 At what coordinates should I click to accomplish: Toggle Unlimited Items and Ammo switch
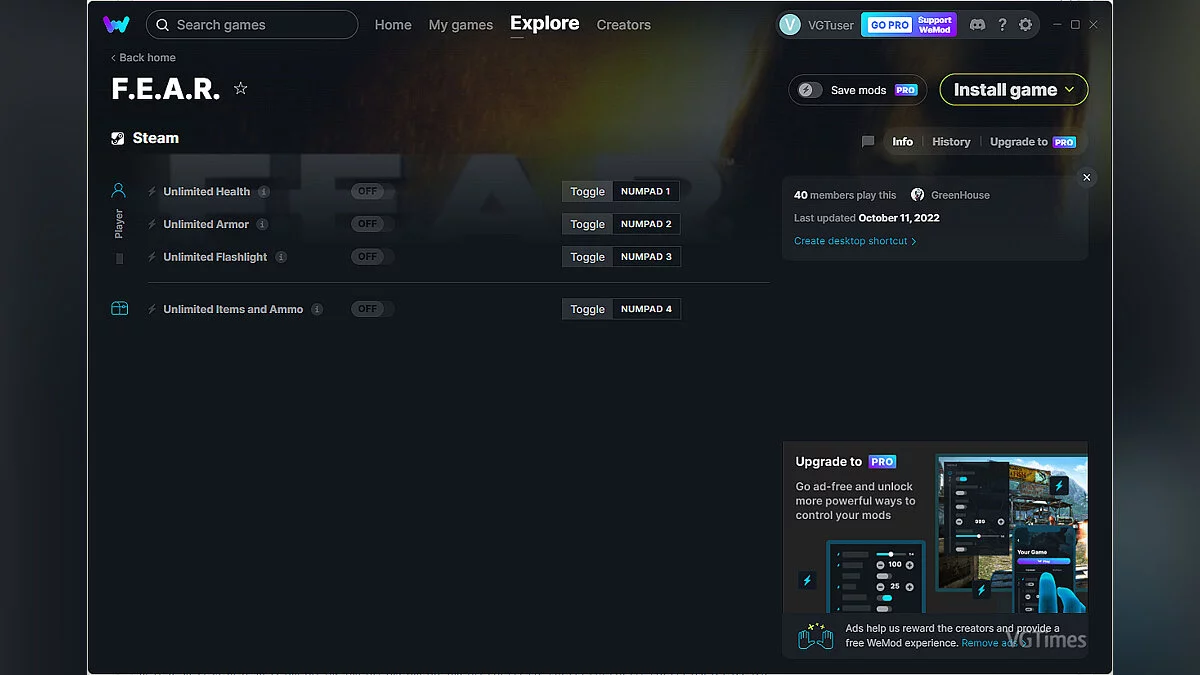point(372,309)
